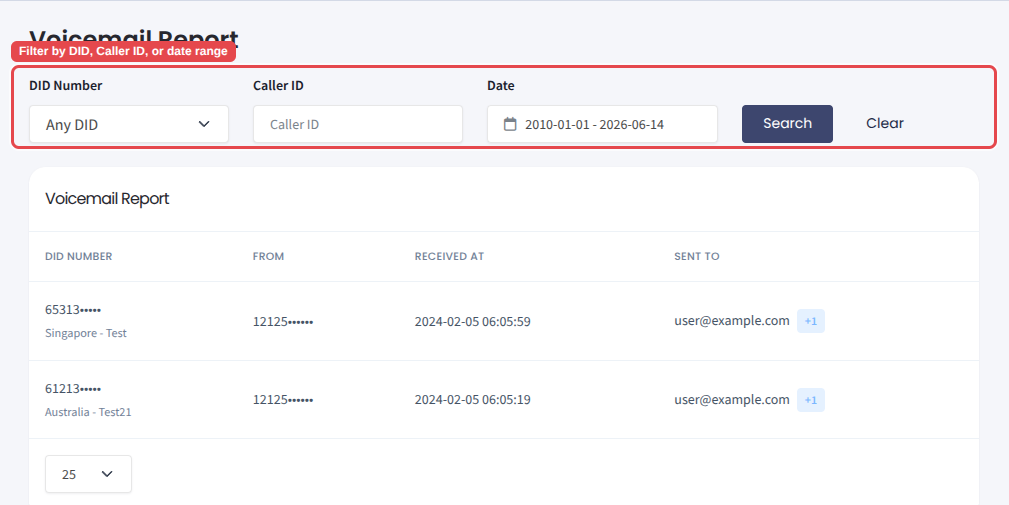Click the SENT TO column header
The height and width of the screenshot is (505, 1009).
tap(697, 256)
